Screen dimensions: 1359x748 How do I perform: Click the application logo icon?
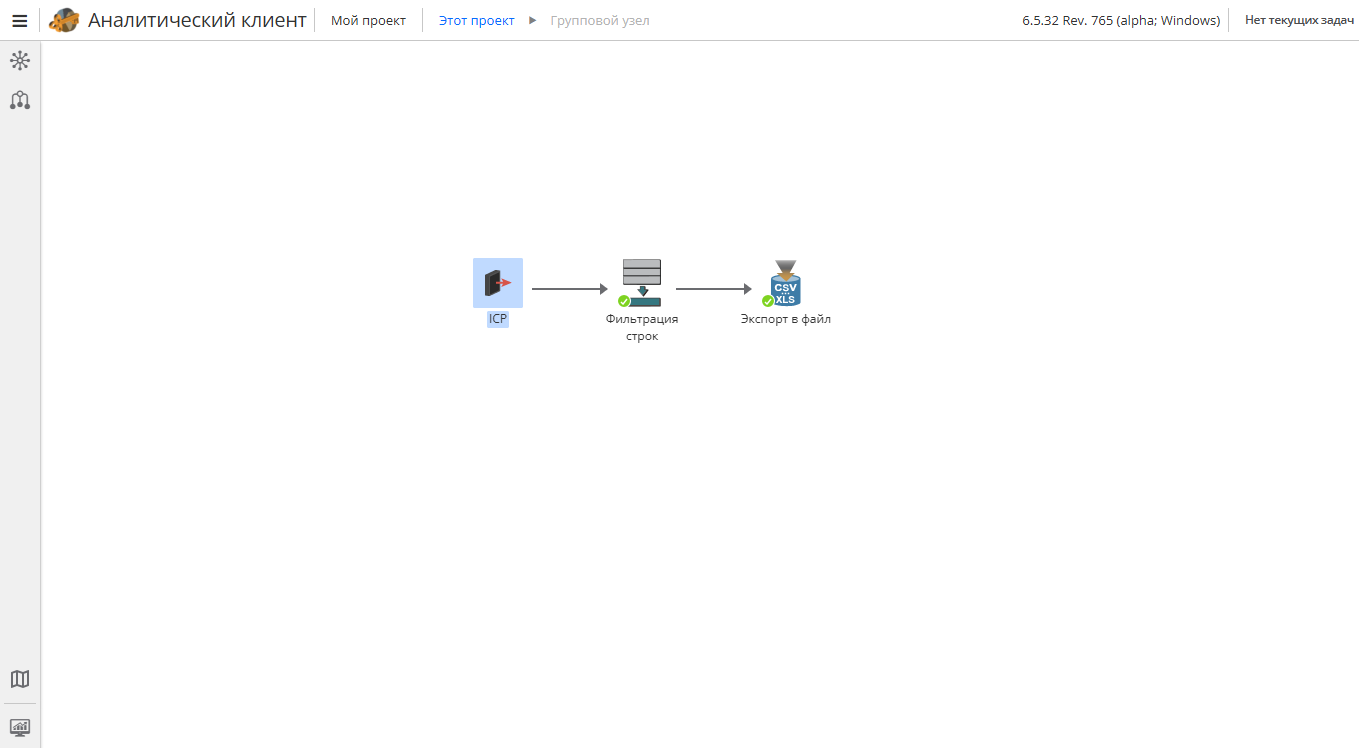pyautogui.click(x=64, y=20)
